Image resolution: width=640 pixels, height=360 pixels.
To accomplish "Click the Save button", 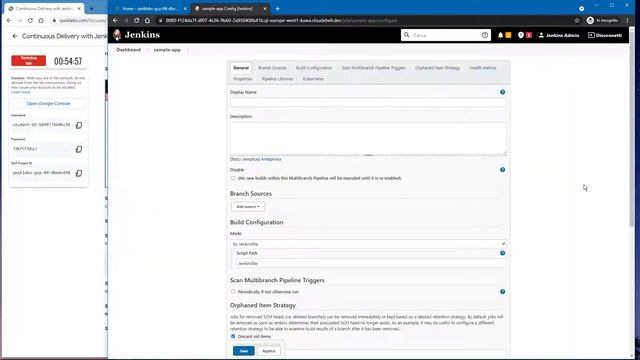I will 244,351.
